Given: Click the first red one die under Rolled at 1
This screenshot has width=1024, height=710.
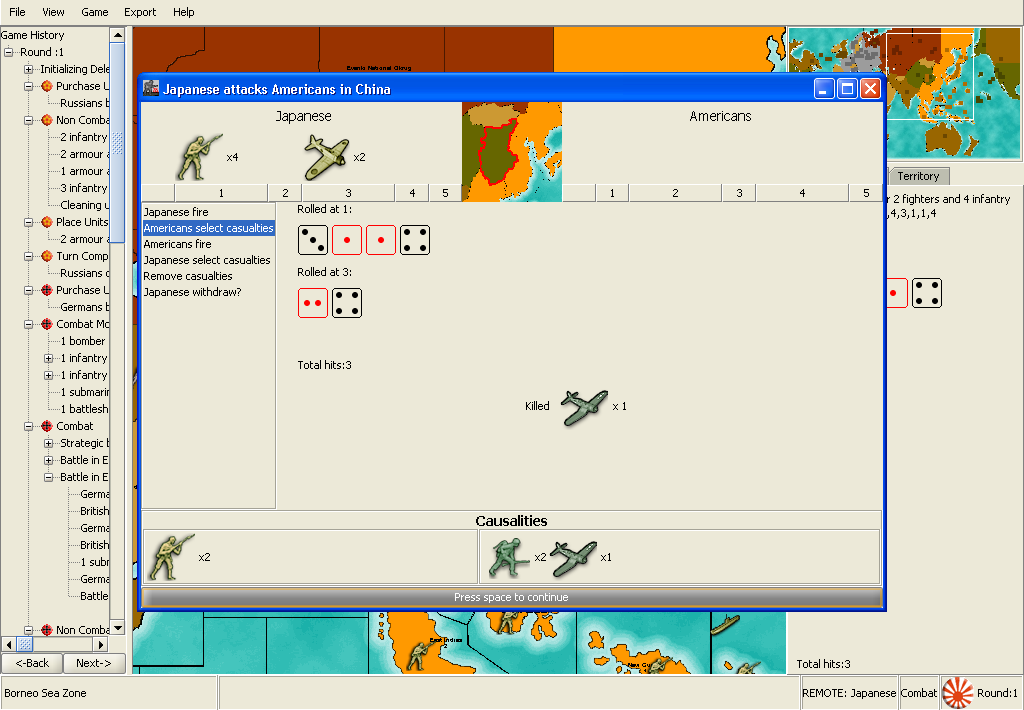Looking at the screenshot, I should [x=347, y=240].
